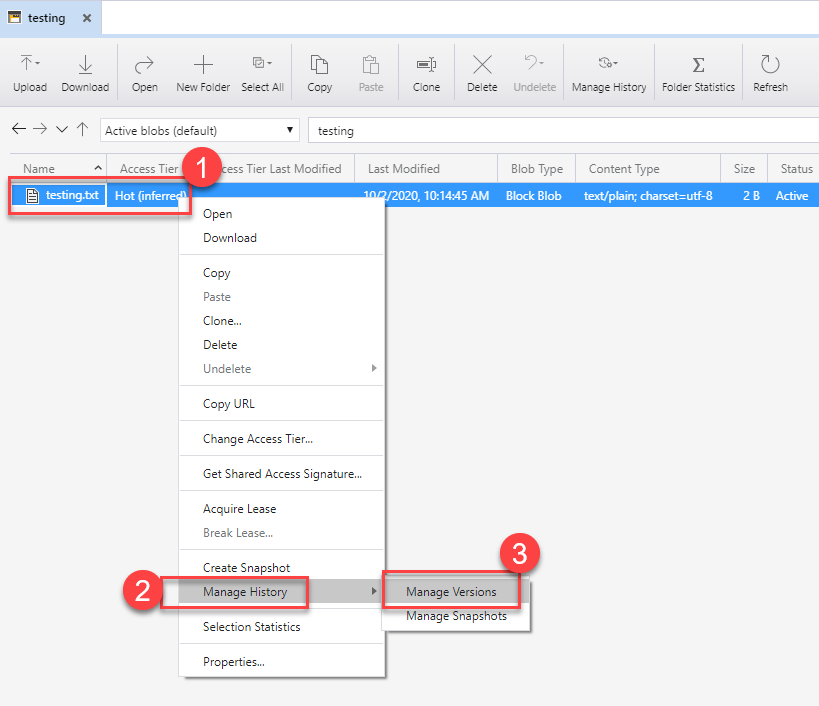
Task: Create a New Folder from the toolbar
Action: 203,73
